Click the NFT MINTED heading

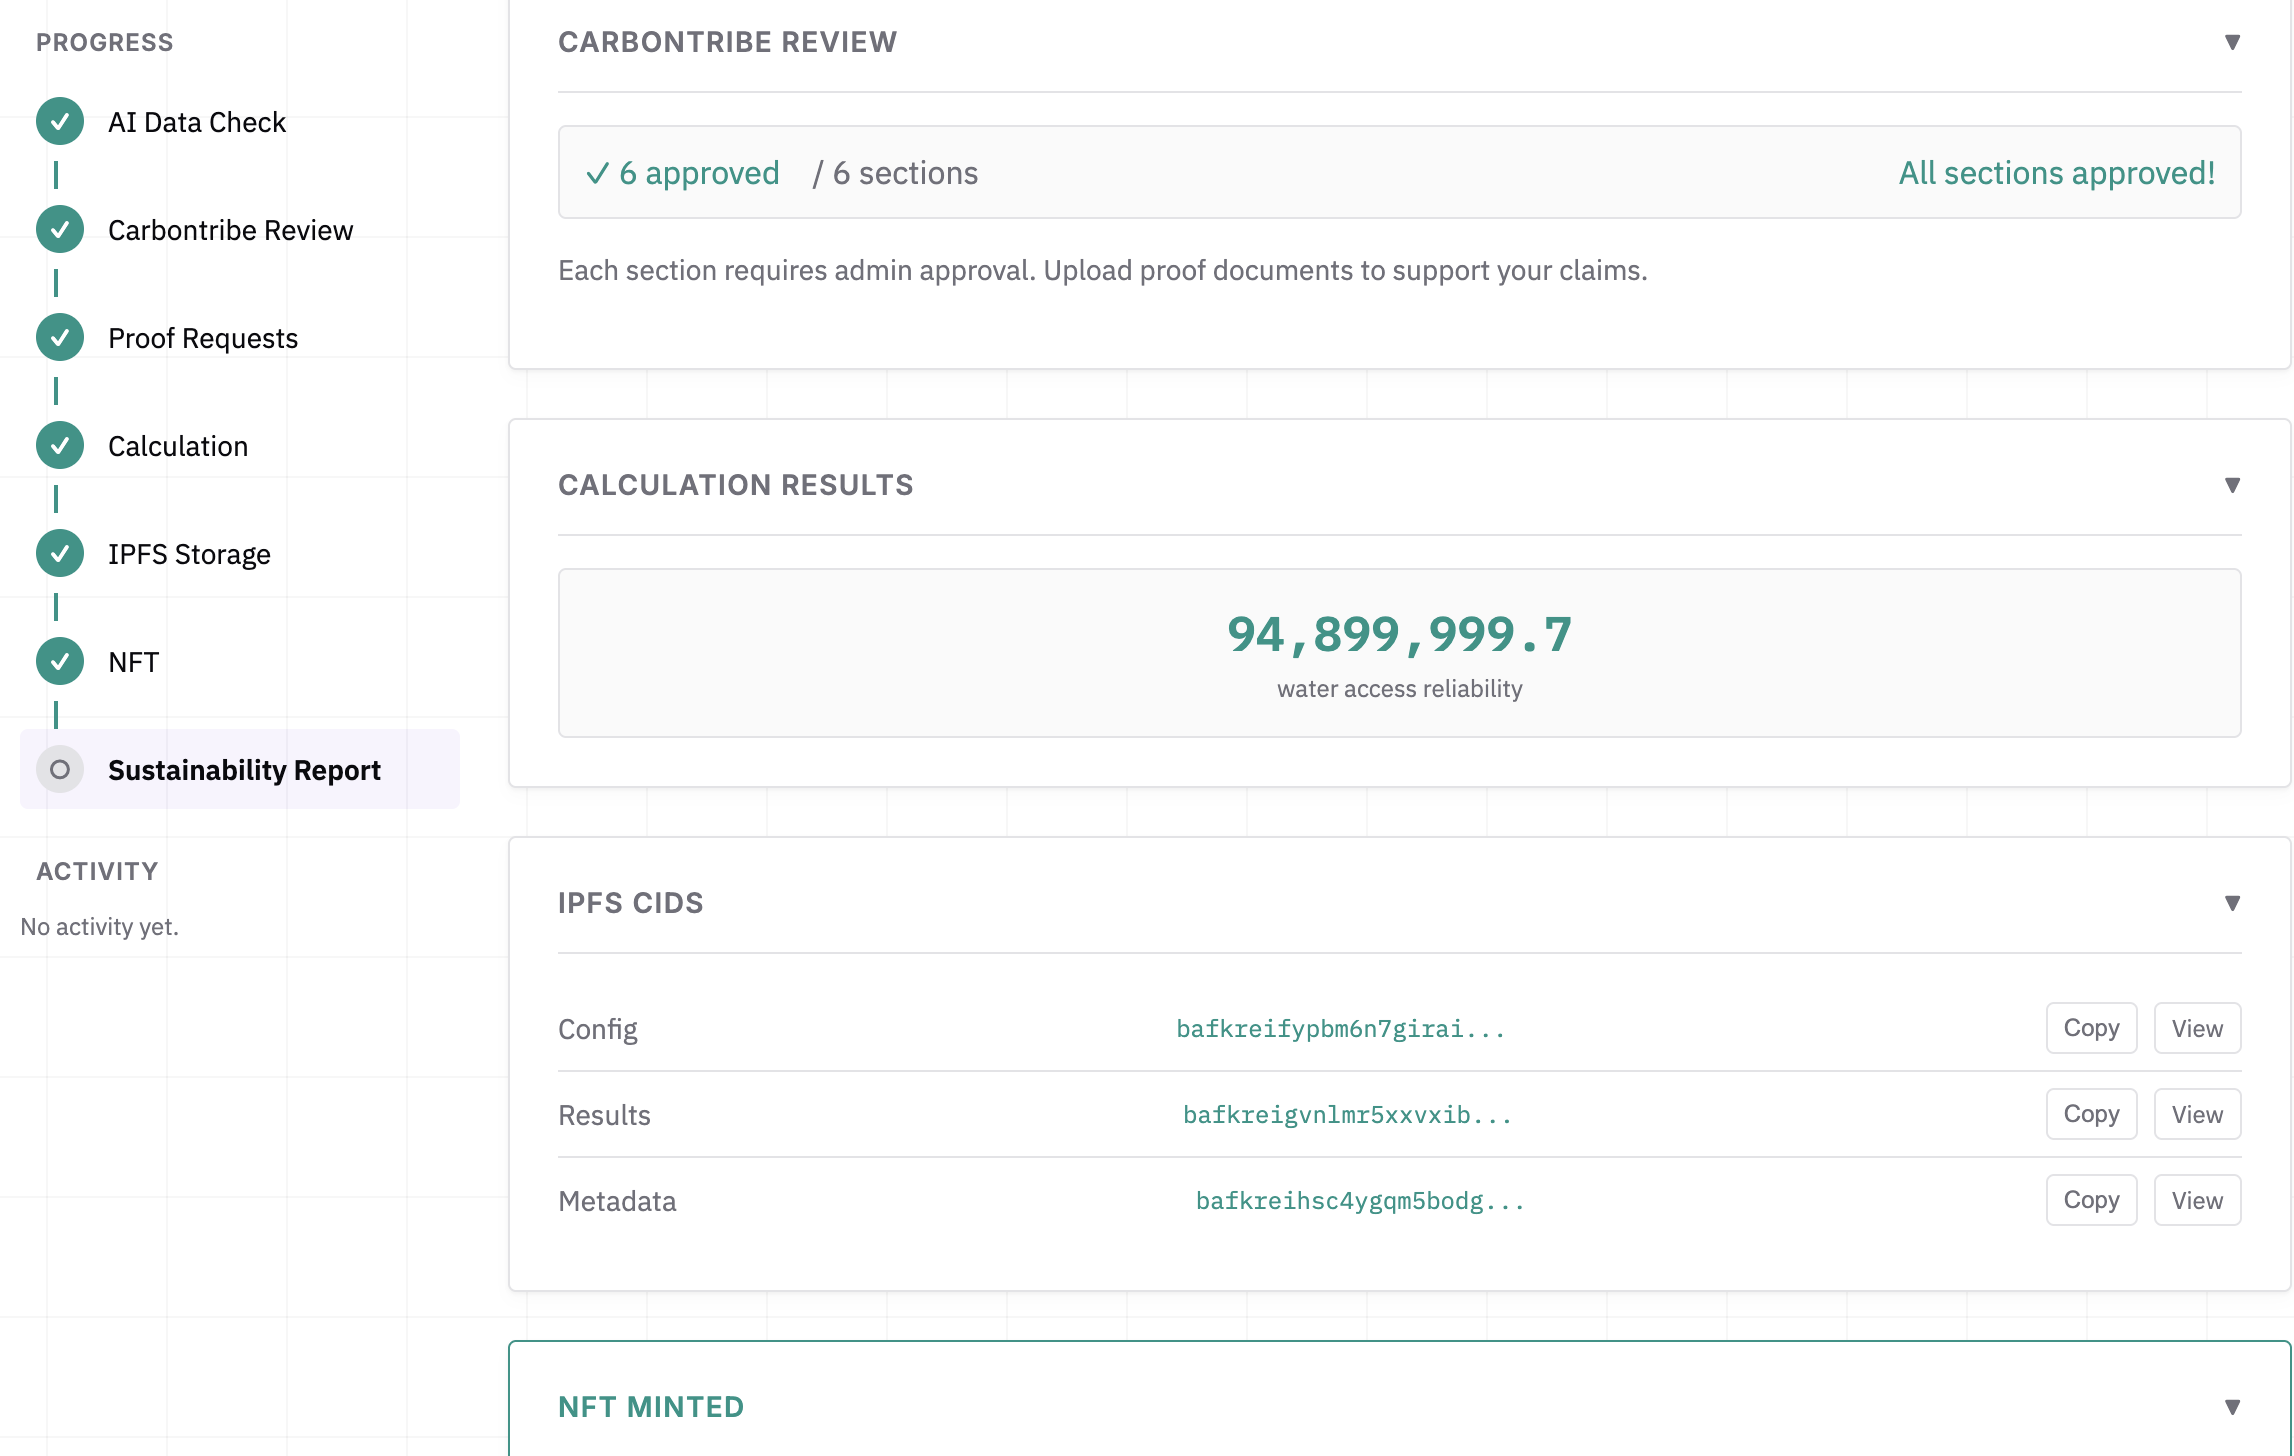[651, 1407]
